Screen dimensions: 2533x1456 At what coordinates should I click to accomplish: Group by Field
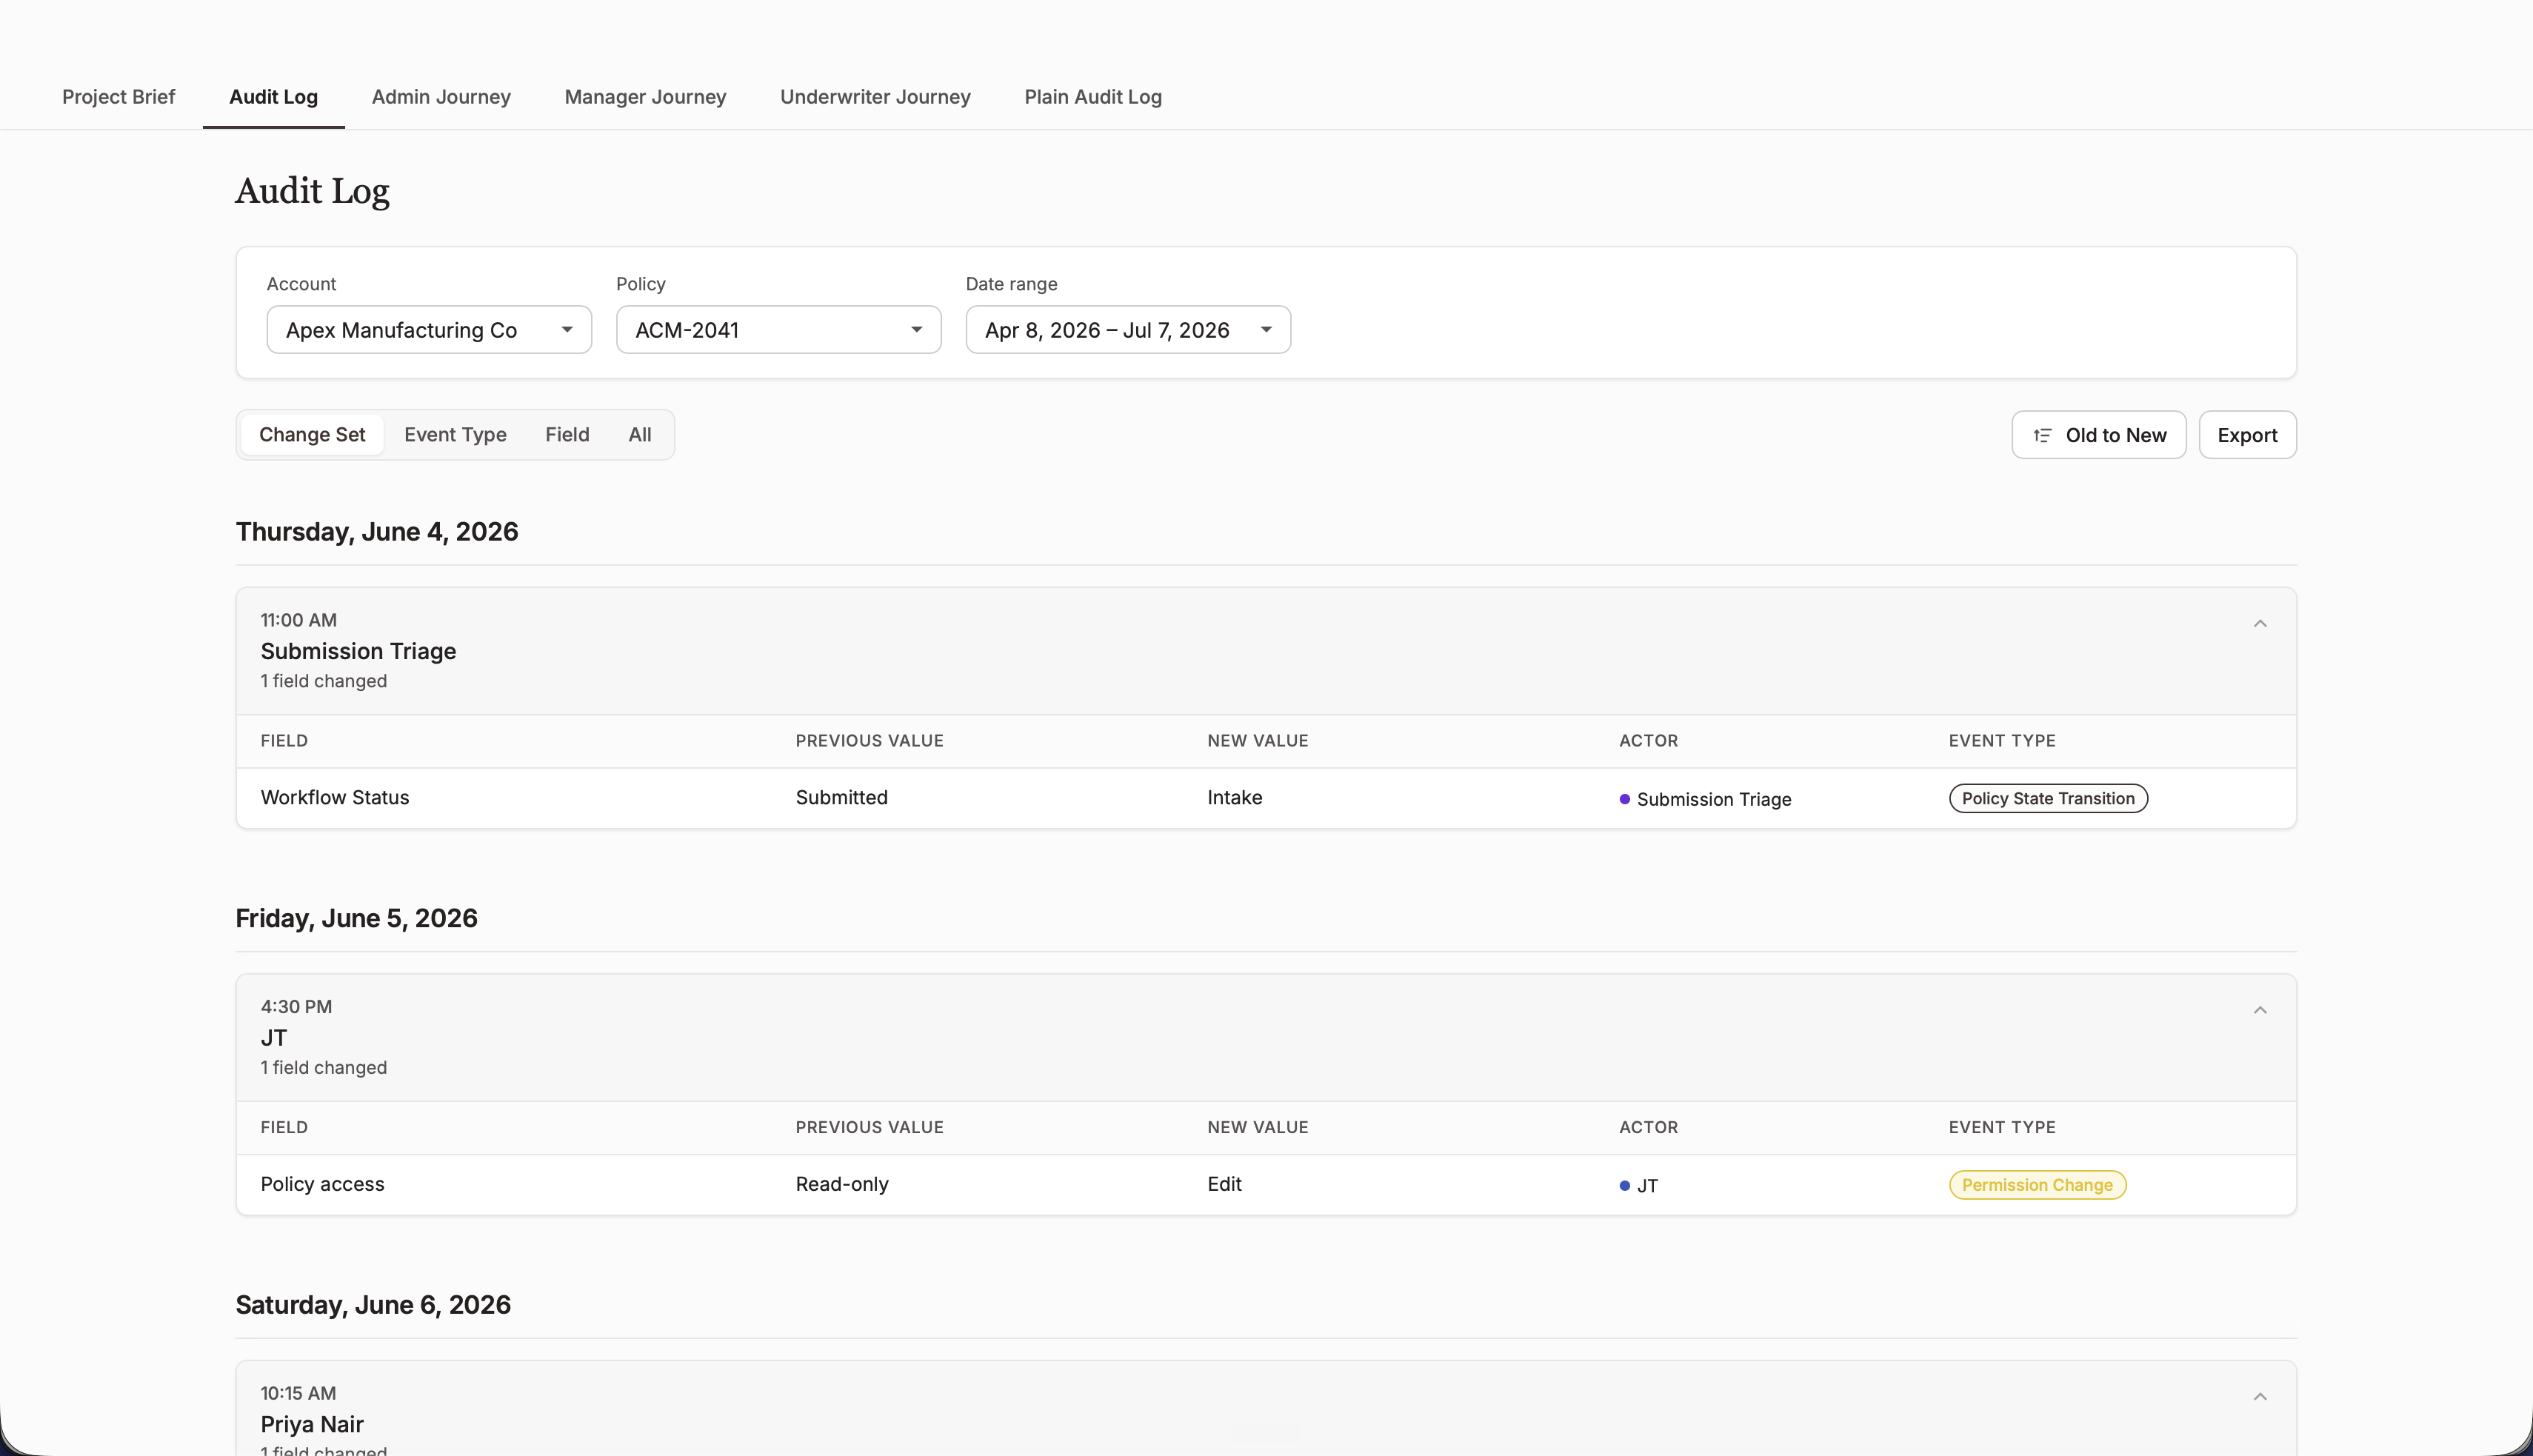click(x=567, y=435)
